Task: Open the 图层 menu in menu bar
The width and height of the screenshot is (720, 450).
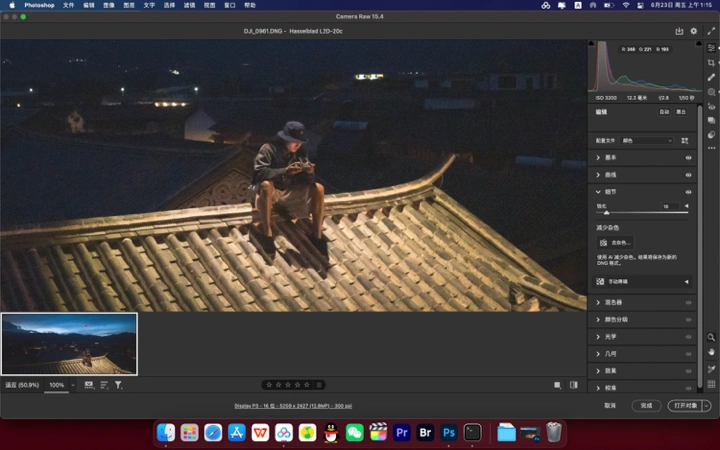Action: click(128, 5)
